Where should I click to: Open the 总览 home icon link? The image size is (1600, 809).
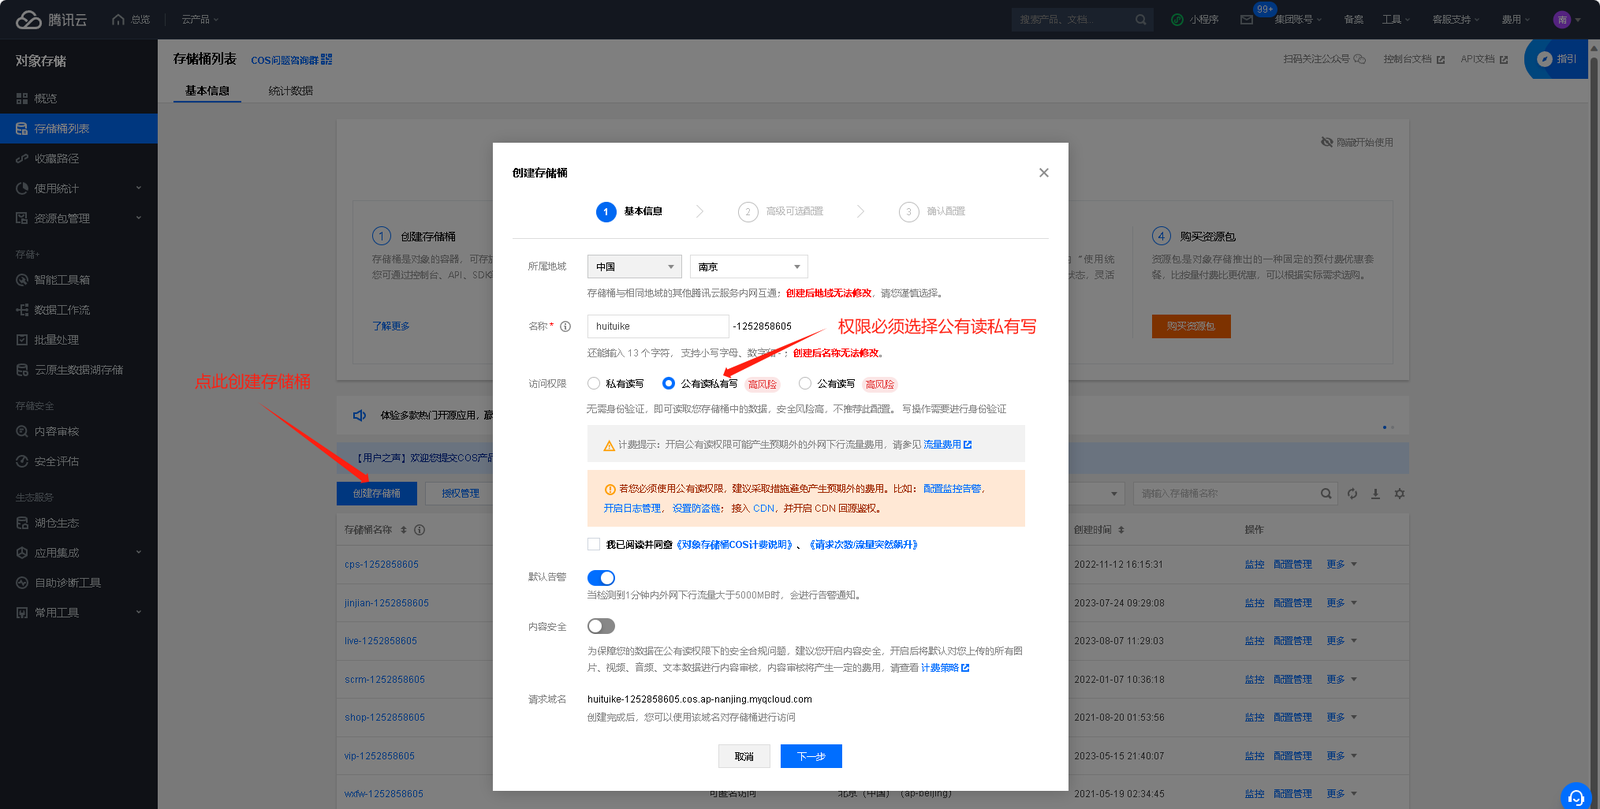click(131, 20)
